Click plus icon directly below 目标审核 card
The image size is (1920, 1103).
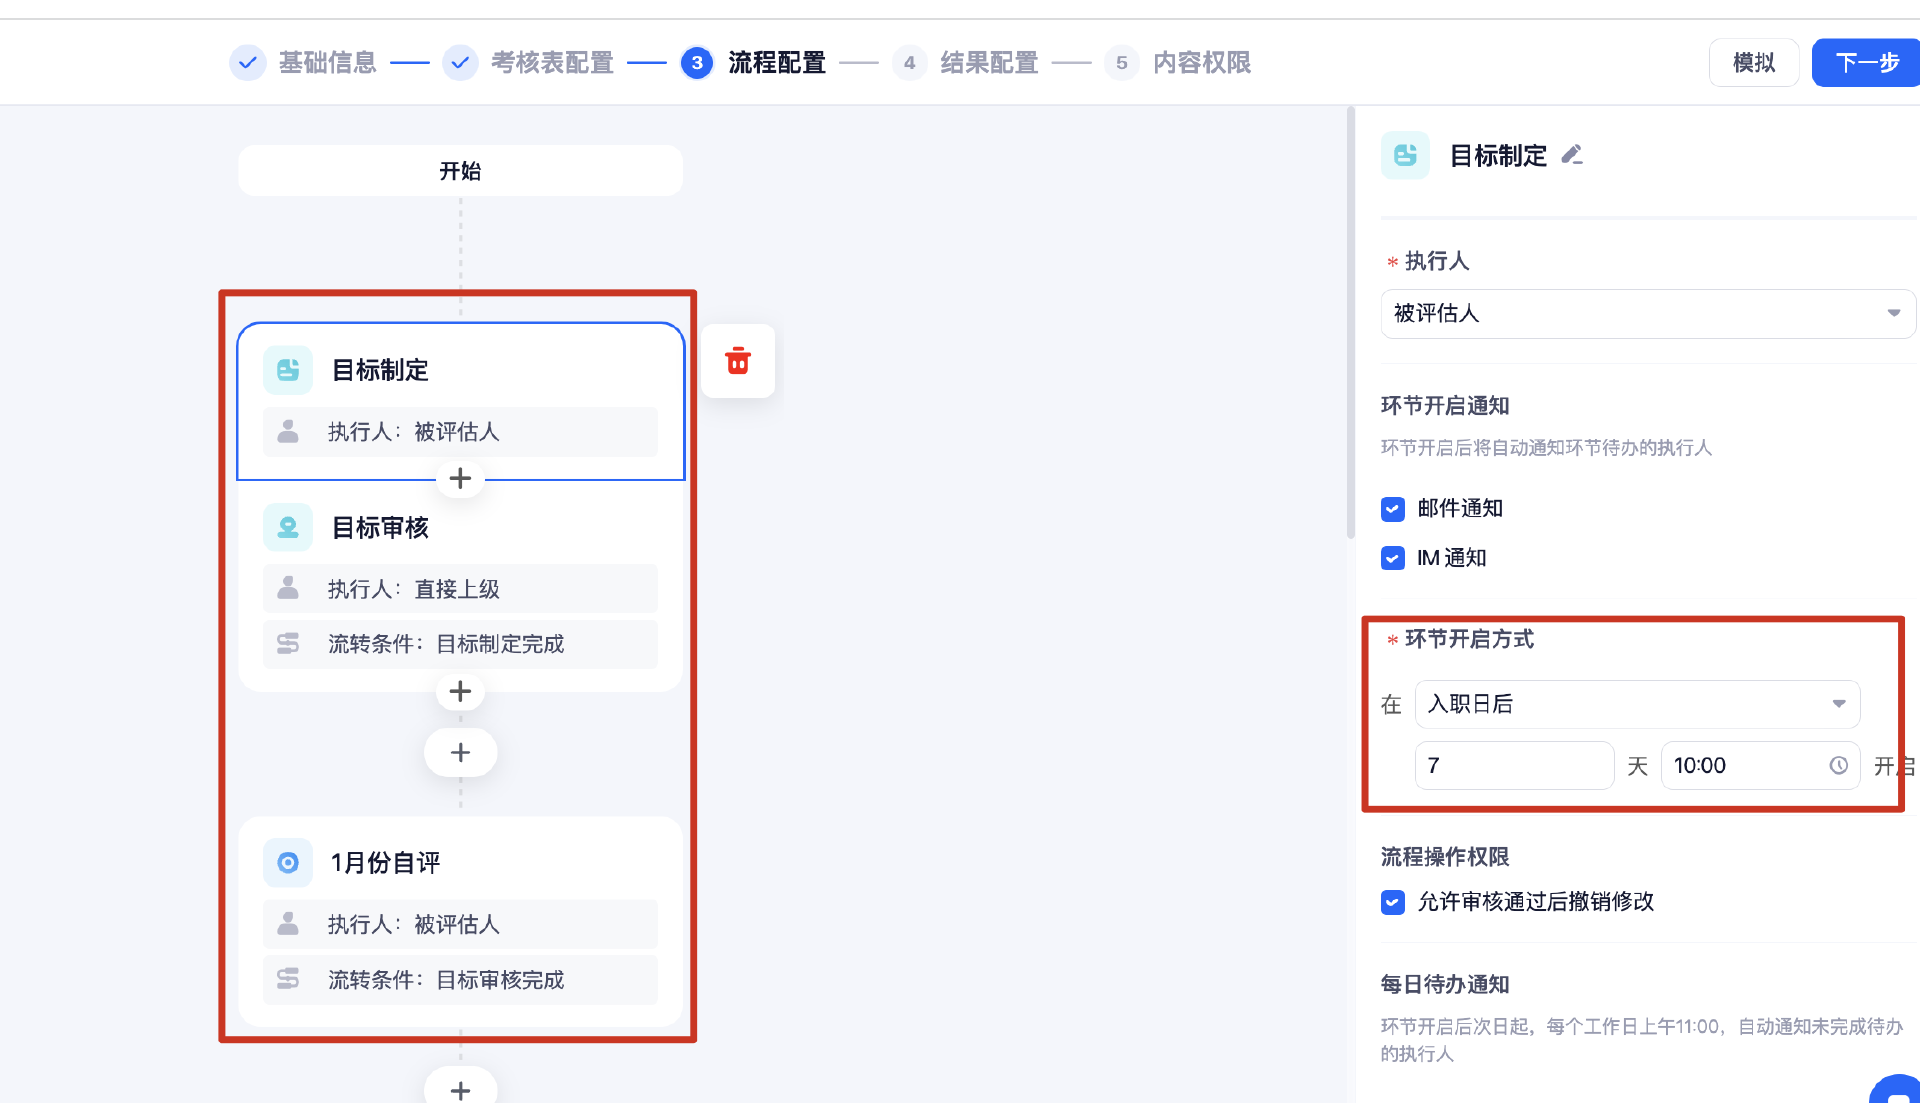(x=460, y=691)
